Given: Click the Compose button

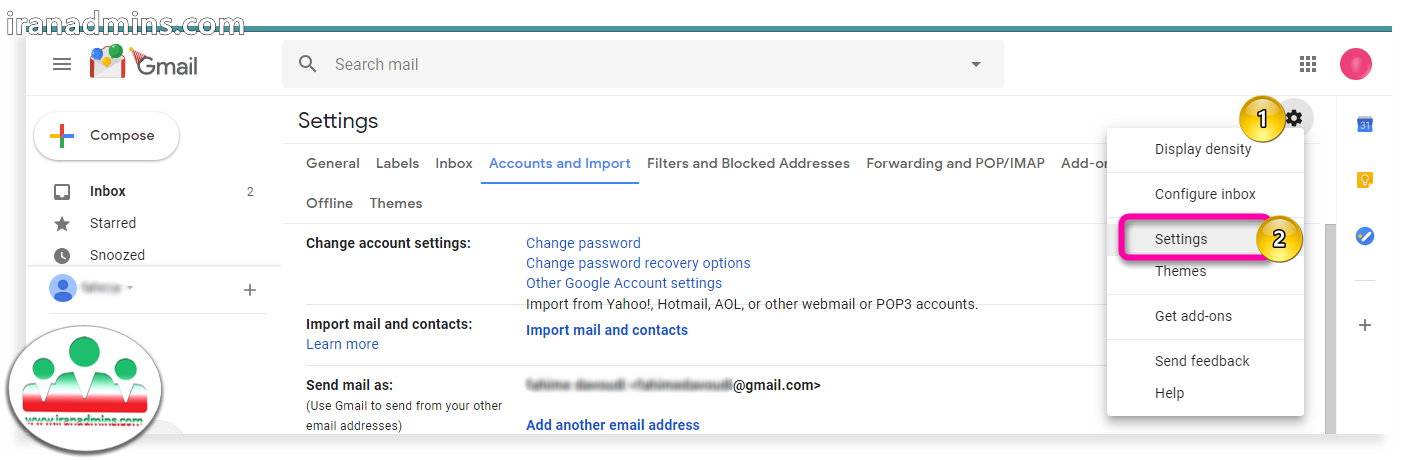Looking at the screenshot, I should (x=107, y=136).
